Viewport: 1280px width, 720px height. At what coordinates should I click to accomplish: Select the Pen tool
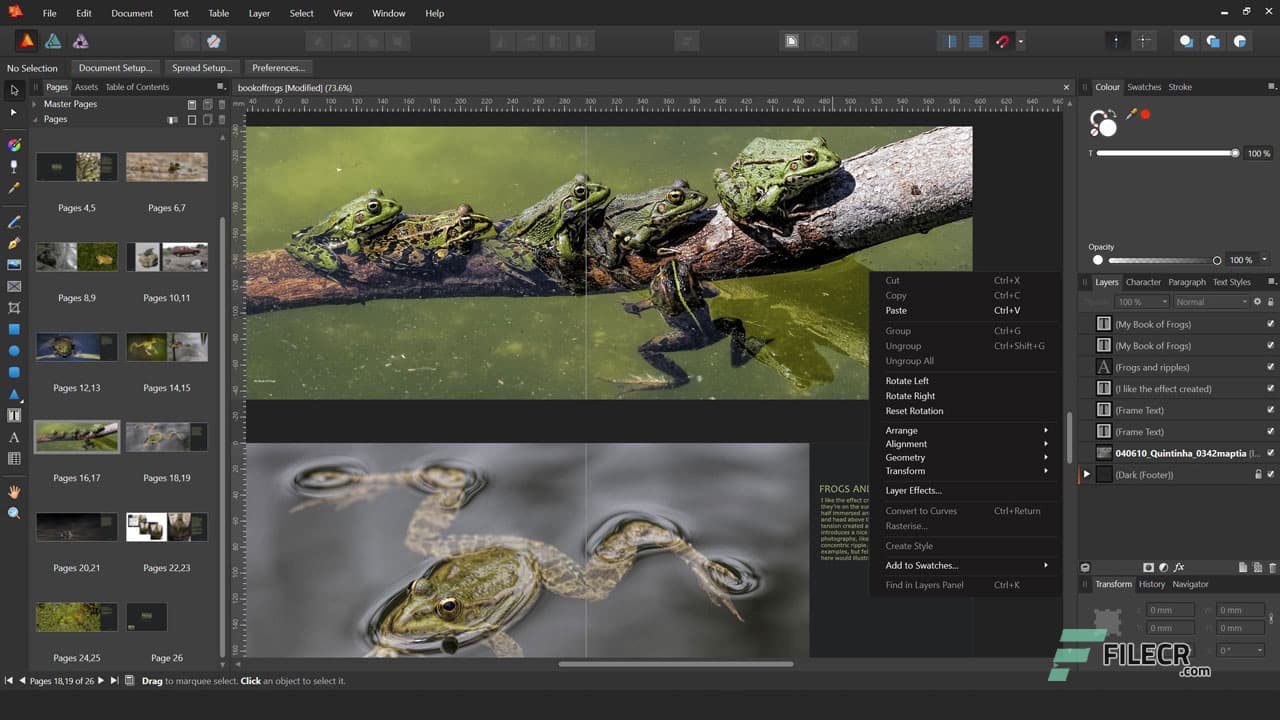coord(13,245)
